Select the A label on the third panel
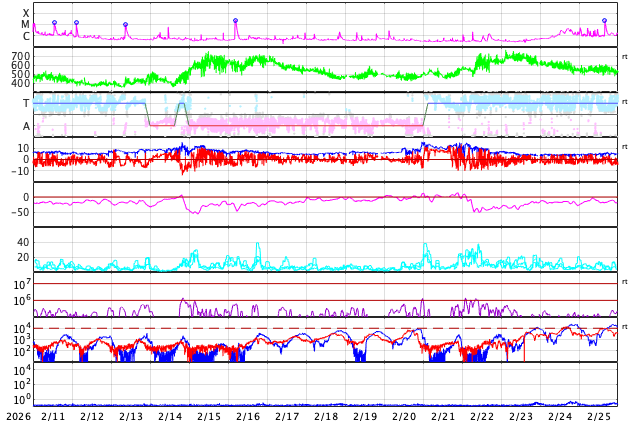This screenshot has height=424, width=634. click(x=26, y=126)
